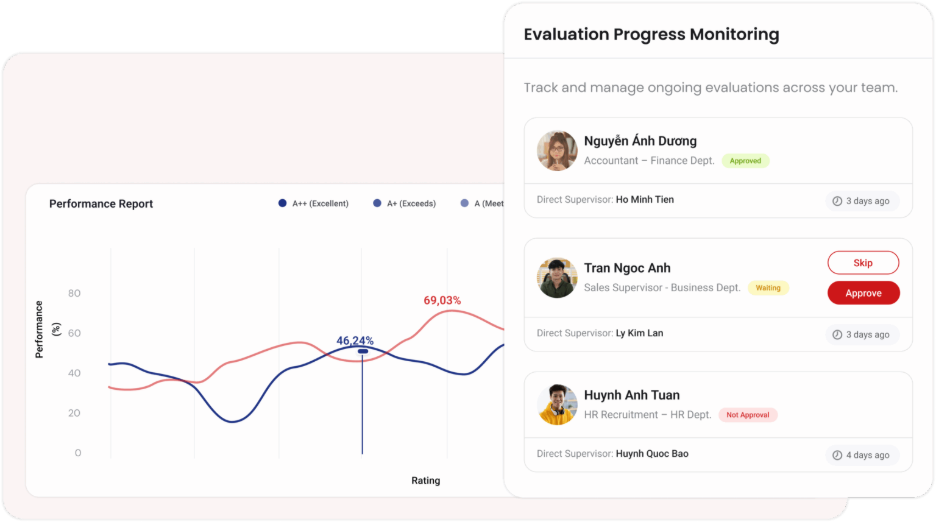Toggle the A++ (Excellent) legend dot
Image resolution: width=936 pixels, height=522 pixels.
tap(282, 203)
